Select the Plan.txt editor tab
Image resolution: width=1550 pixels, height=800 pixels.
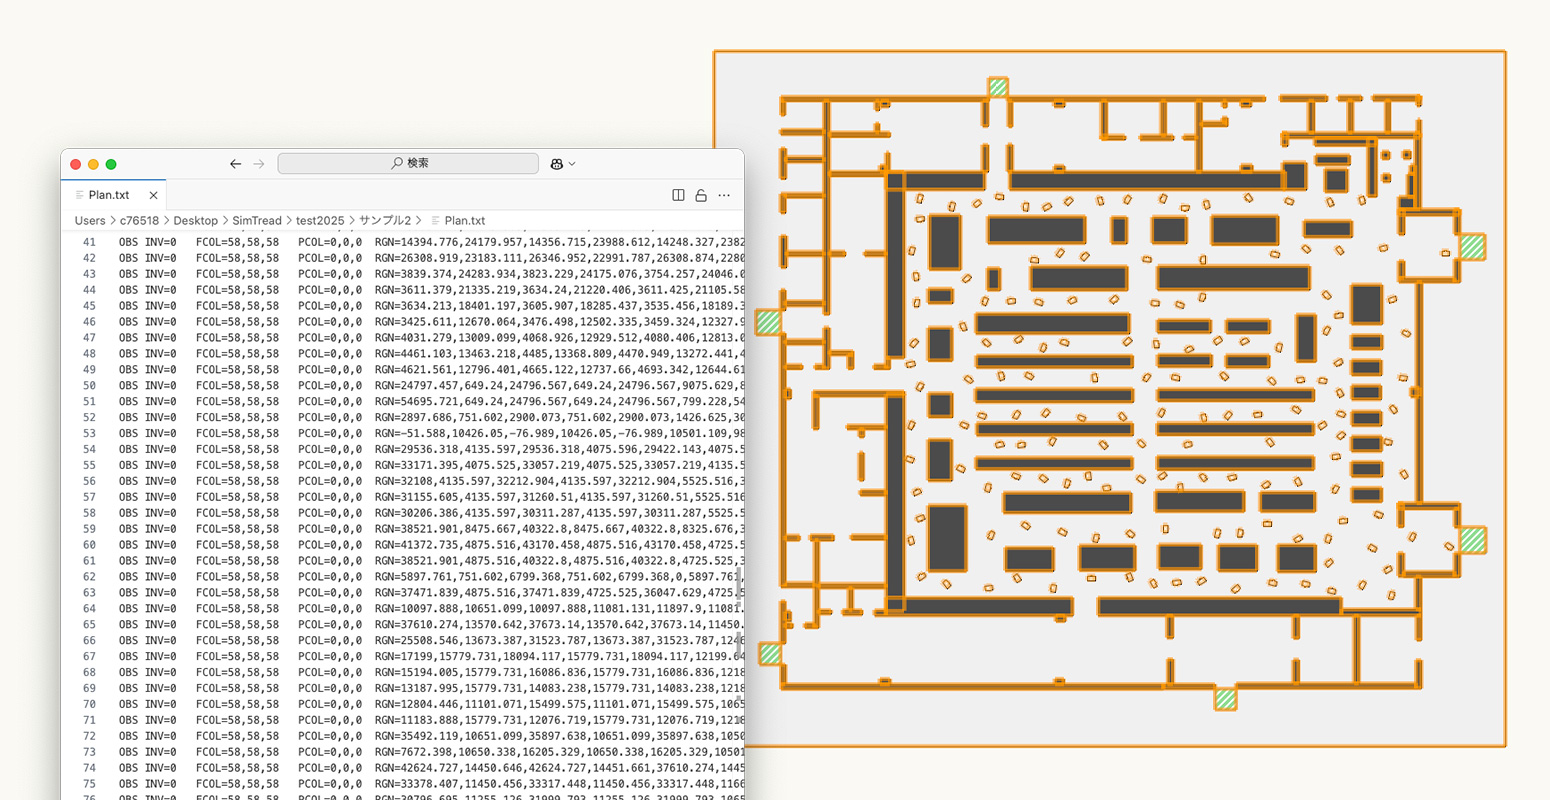coord(108,195)
